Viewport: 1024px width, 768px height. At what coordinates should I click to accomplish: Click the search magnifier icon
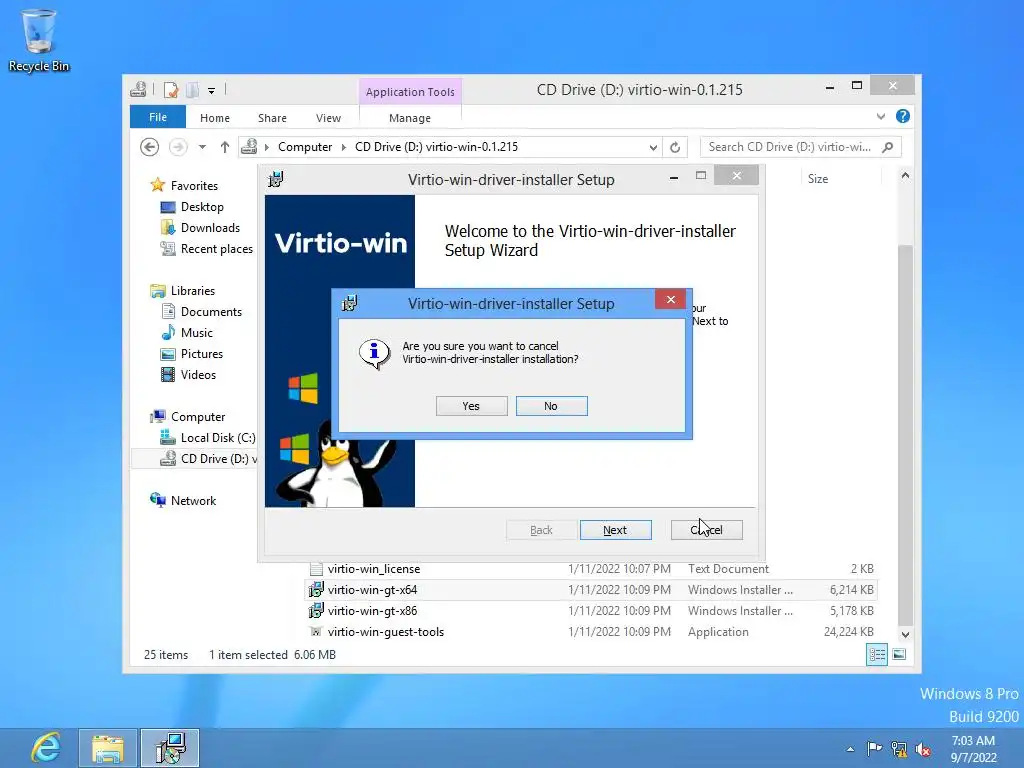click(x=888, y=147)
